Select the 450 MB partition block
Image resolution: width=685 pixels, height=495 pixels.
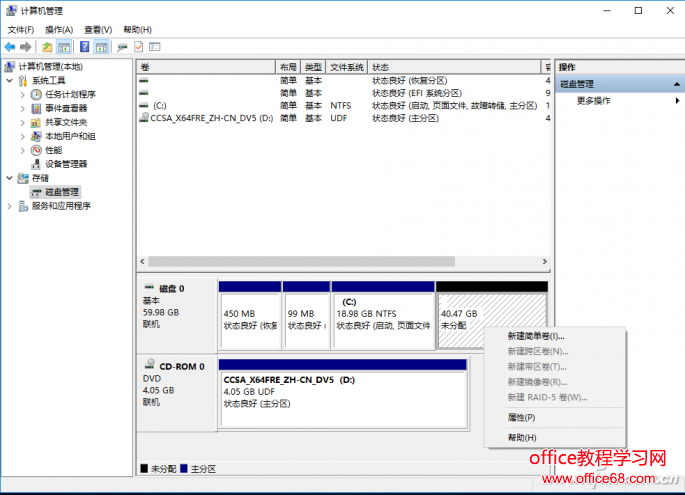250,315
